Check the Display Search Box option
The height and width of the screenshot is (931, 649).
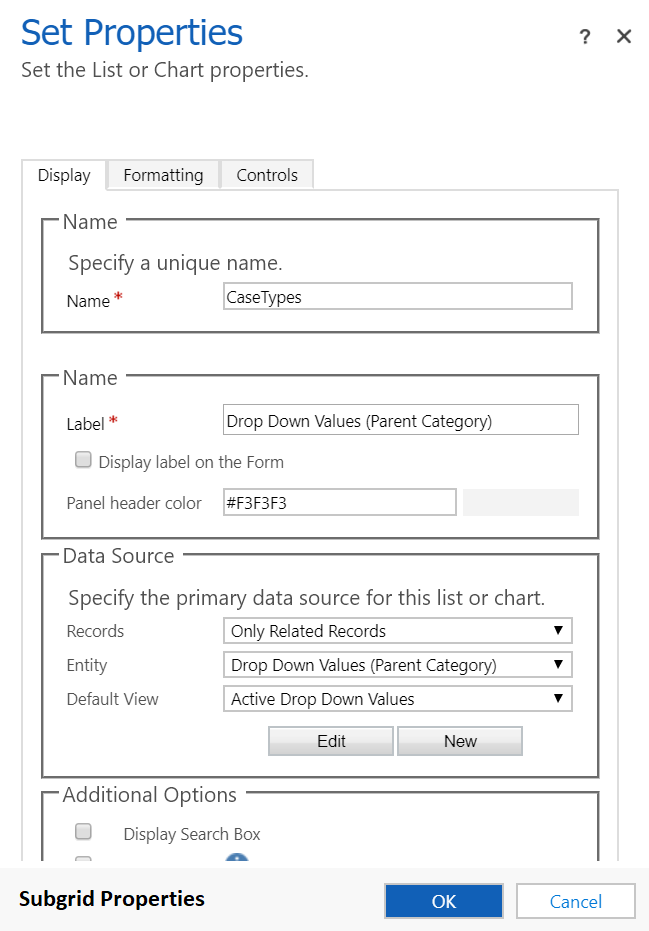(84, 832)
